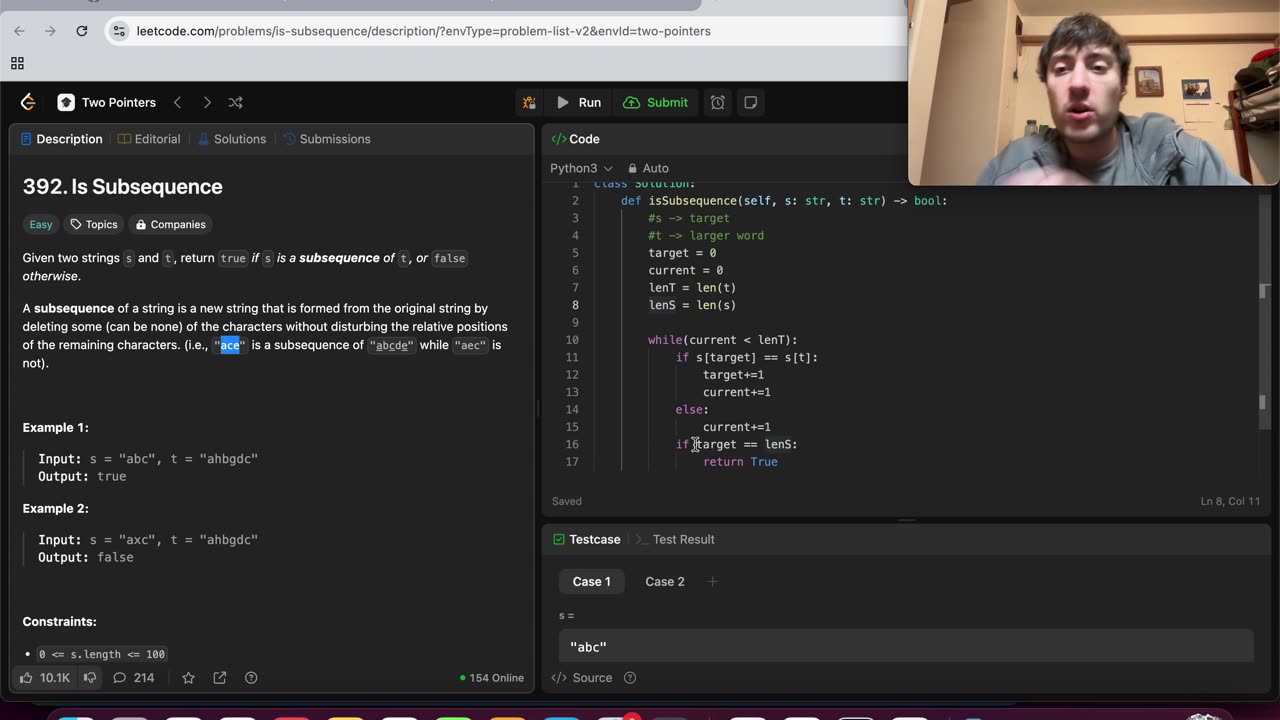The width and height of the screenshot is (1280, 720).
Task: Click the LeetCode logo icon
Action: pyautogui.click(x=28, y=102)
